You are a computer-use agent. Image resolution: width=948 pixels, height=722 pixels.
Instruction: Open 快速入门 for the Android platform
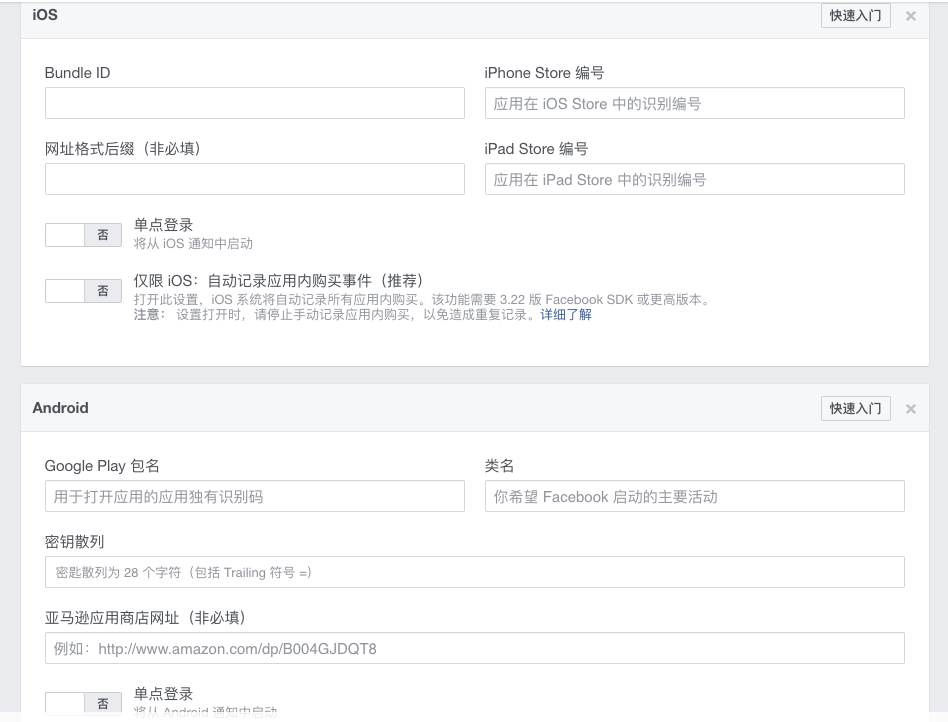[855, 408]
